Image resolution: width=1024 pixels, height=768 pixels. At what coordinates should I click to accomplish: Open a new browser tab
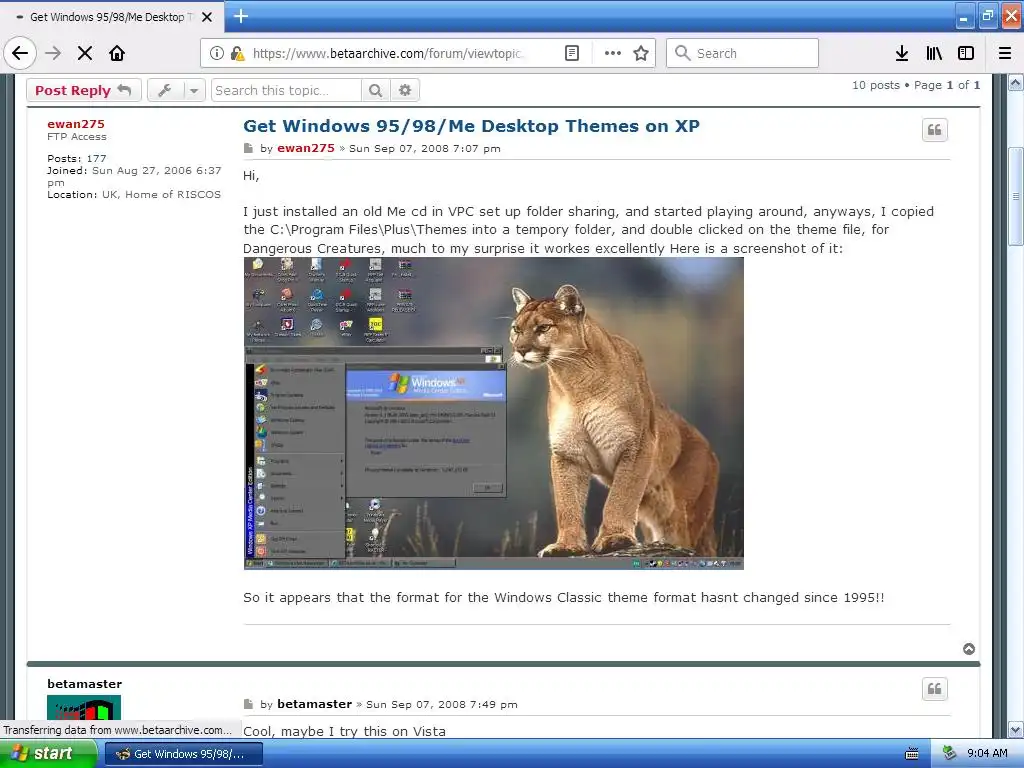point(241,16)
